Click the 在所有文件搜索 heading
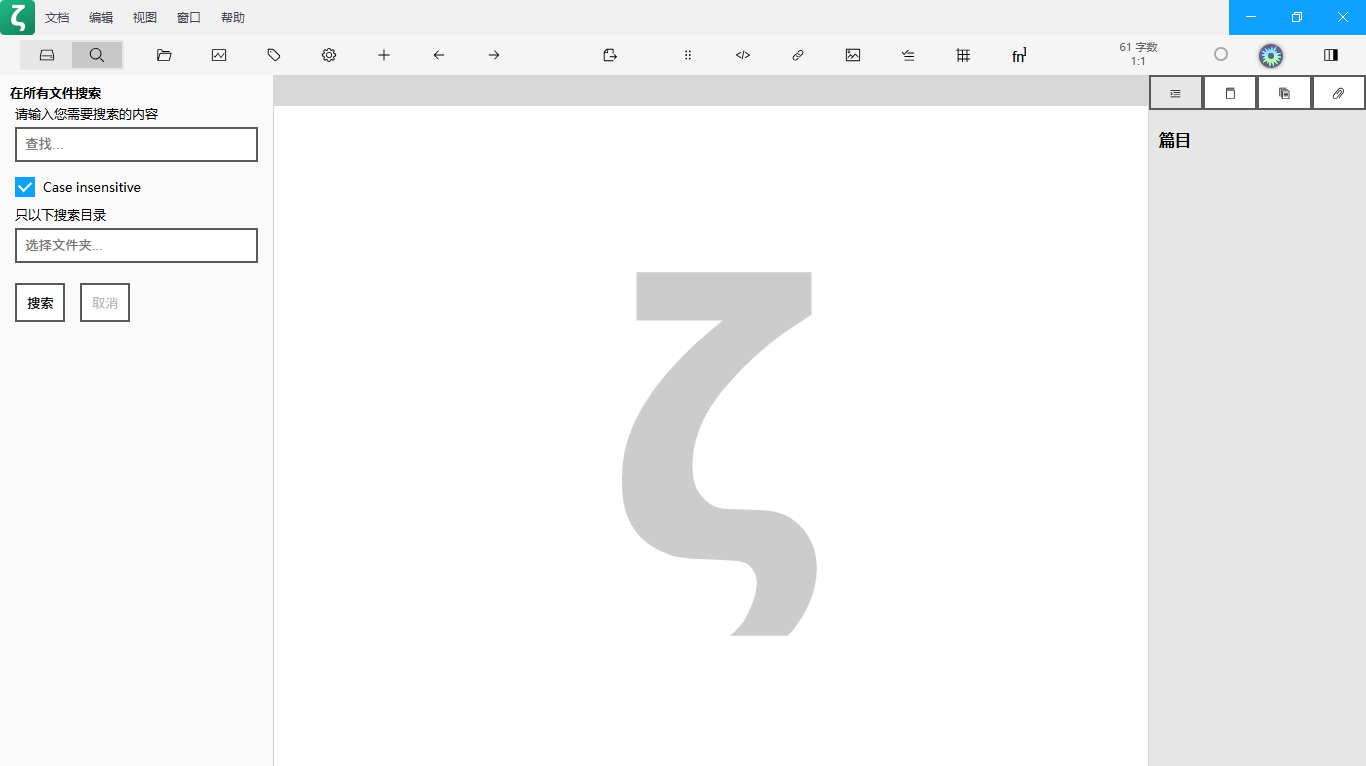The width and height of the screenshot is (1366, 766). [x=56, y=93]
